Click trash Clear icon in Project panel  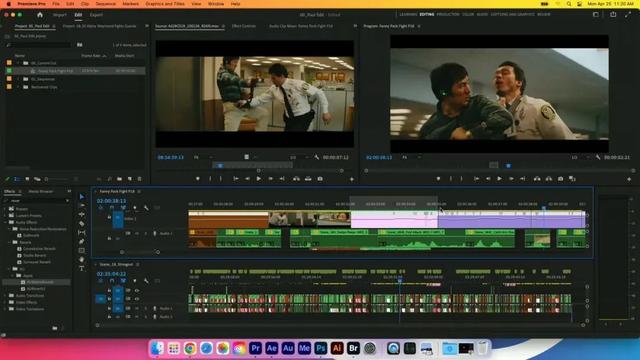[140, 179]
